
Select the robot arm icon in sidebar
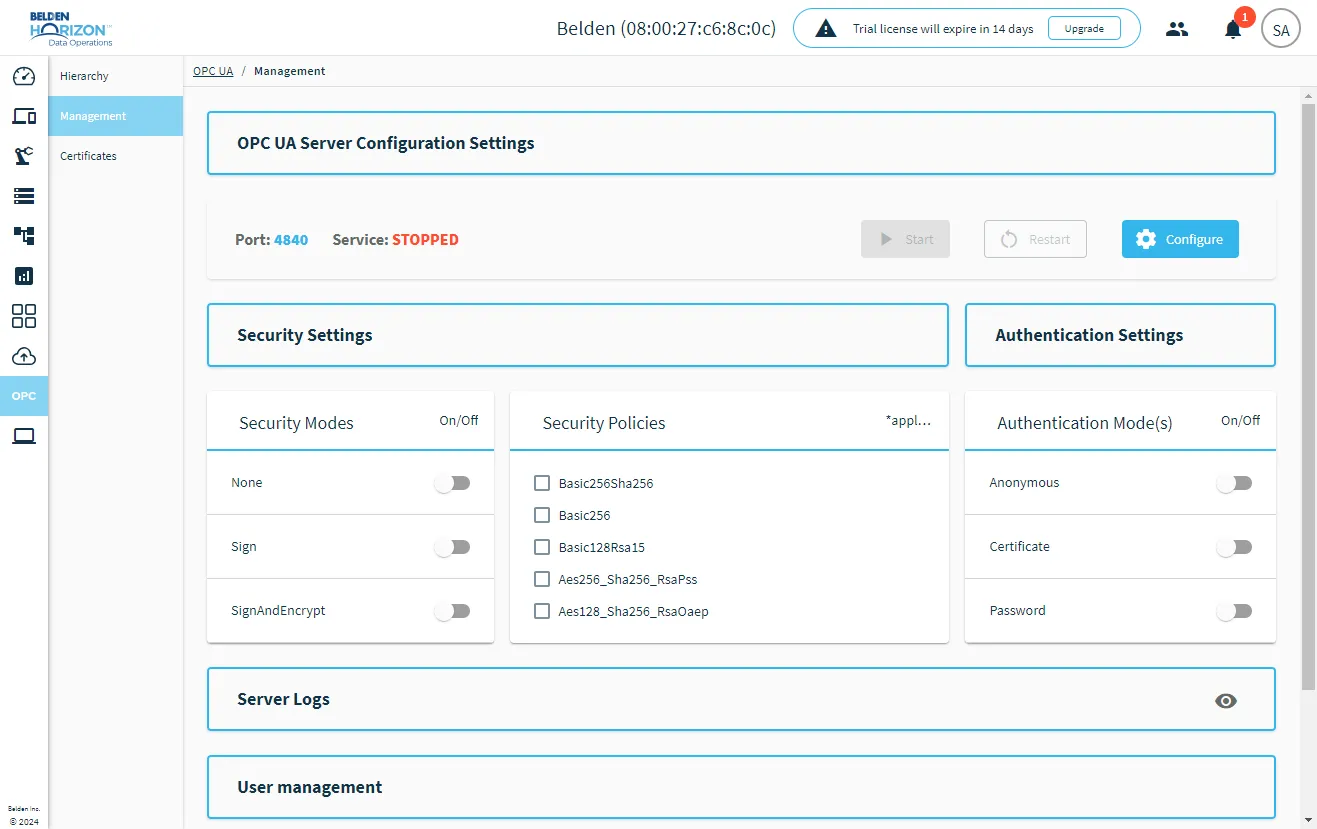point(24,156)
